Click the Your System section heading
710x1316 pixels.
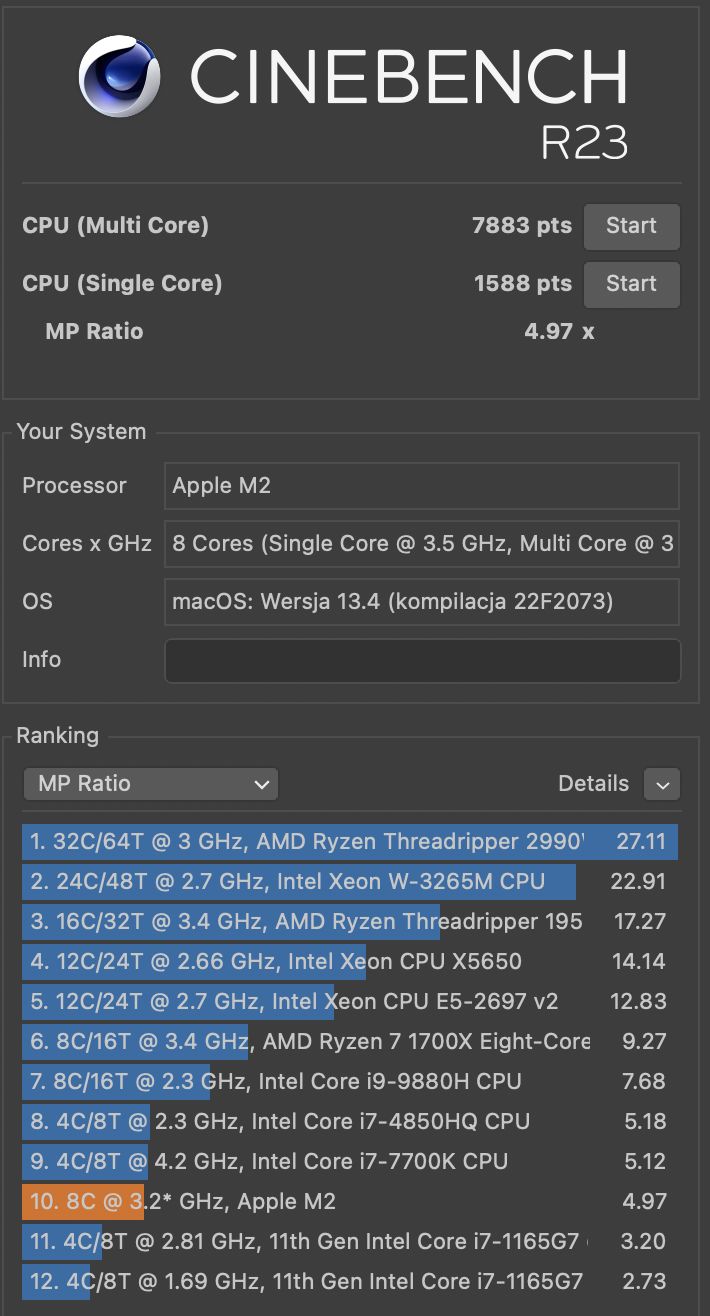tap(81, 432)
